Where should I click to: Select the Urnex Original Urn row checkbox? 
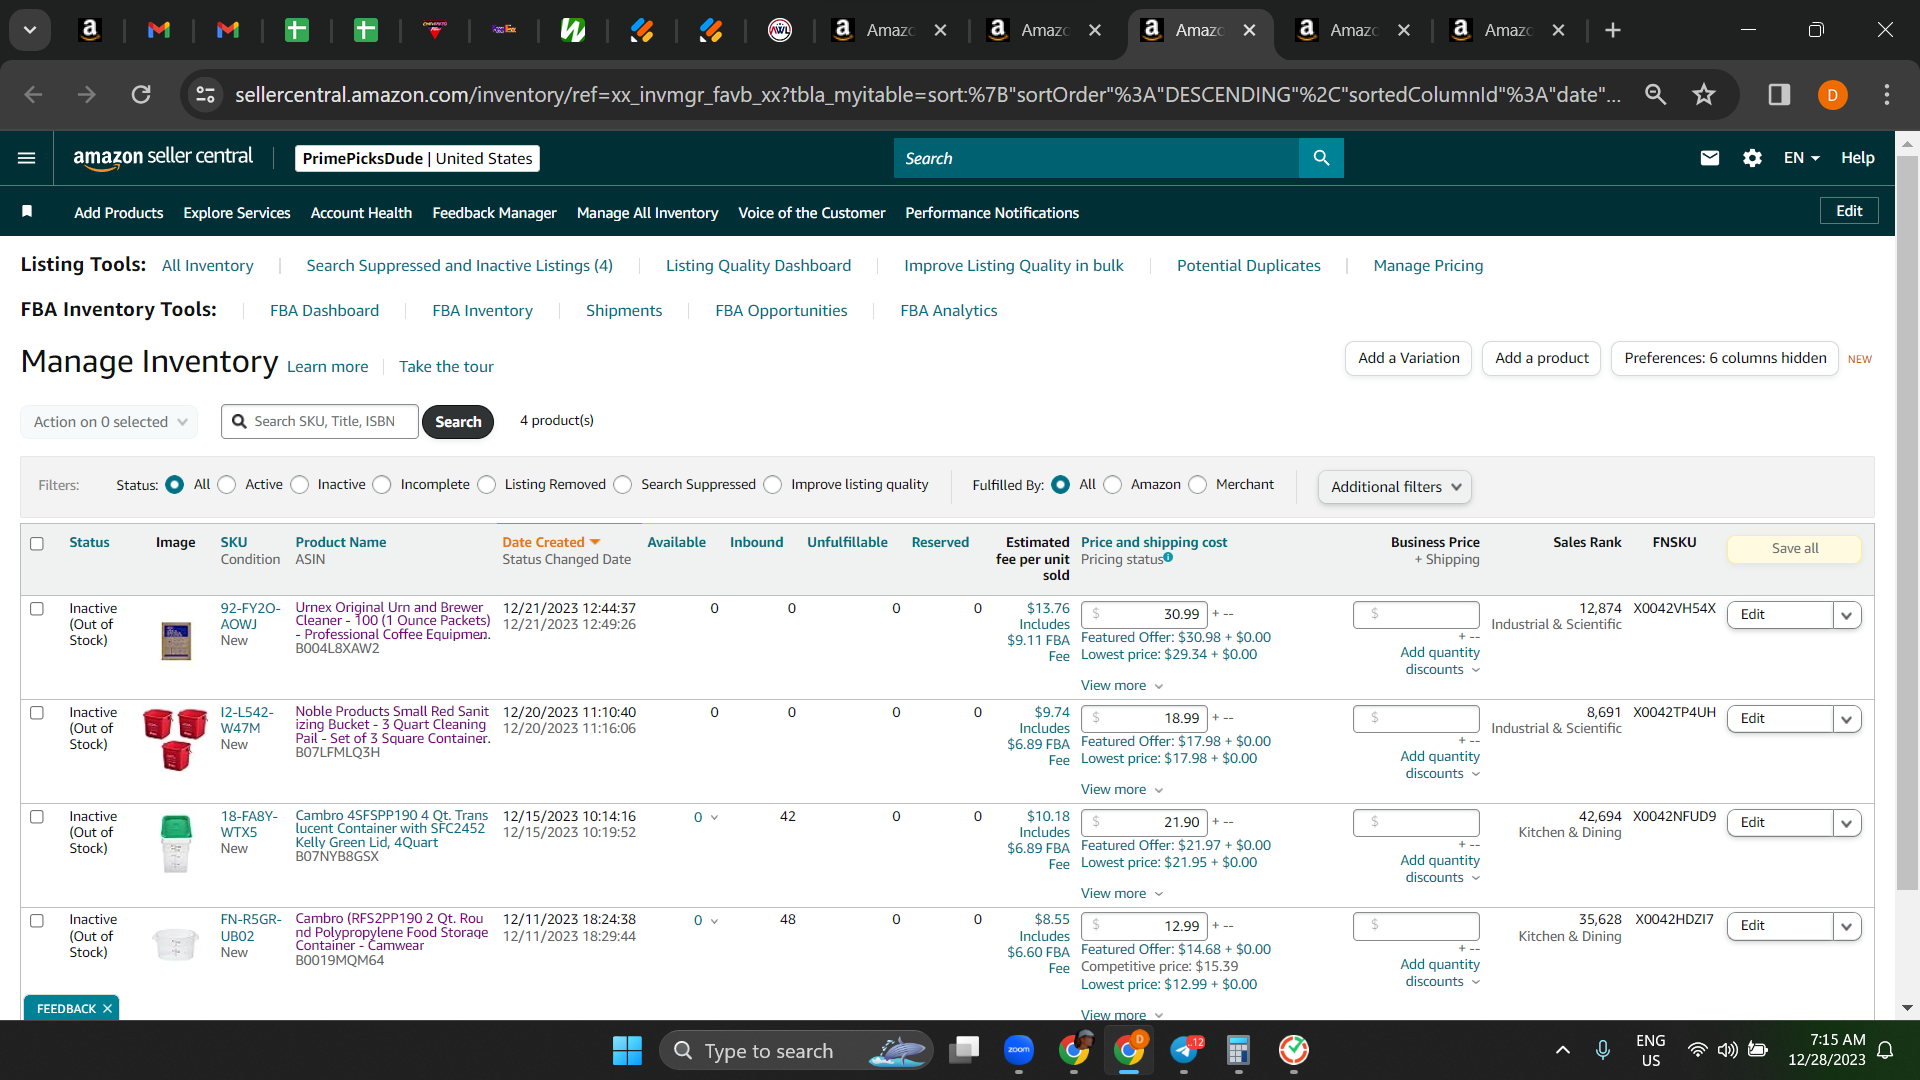37,609
